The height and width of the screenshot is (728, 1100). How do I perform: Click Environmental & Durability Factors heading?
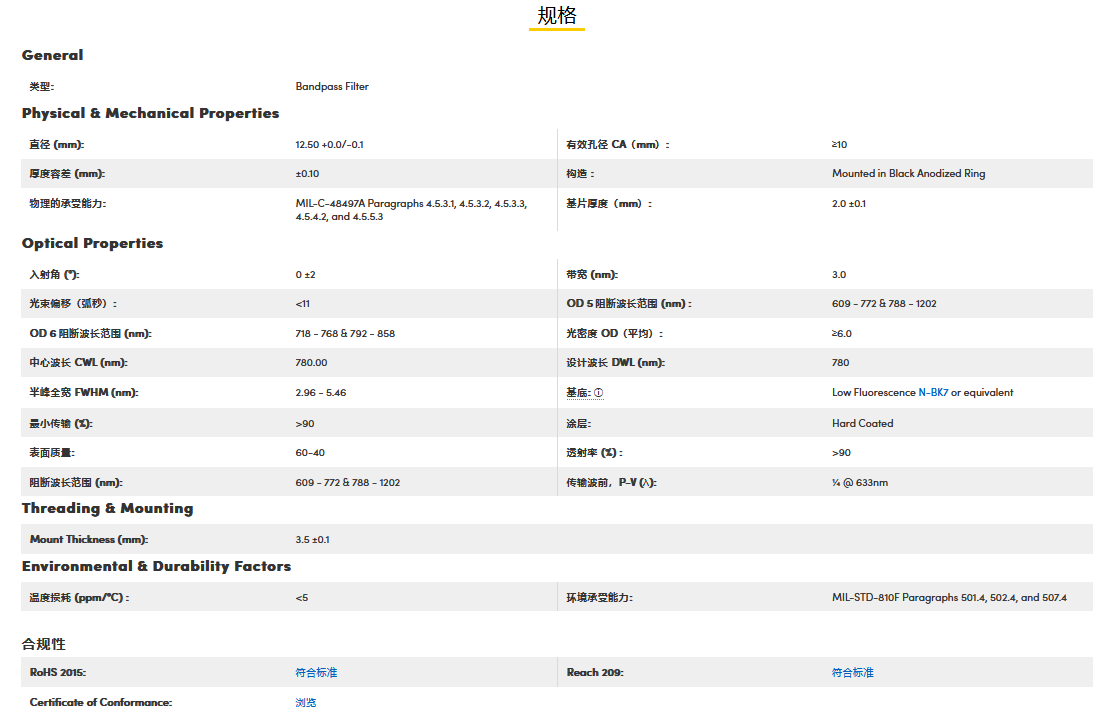157,566
